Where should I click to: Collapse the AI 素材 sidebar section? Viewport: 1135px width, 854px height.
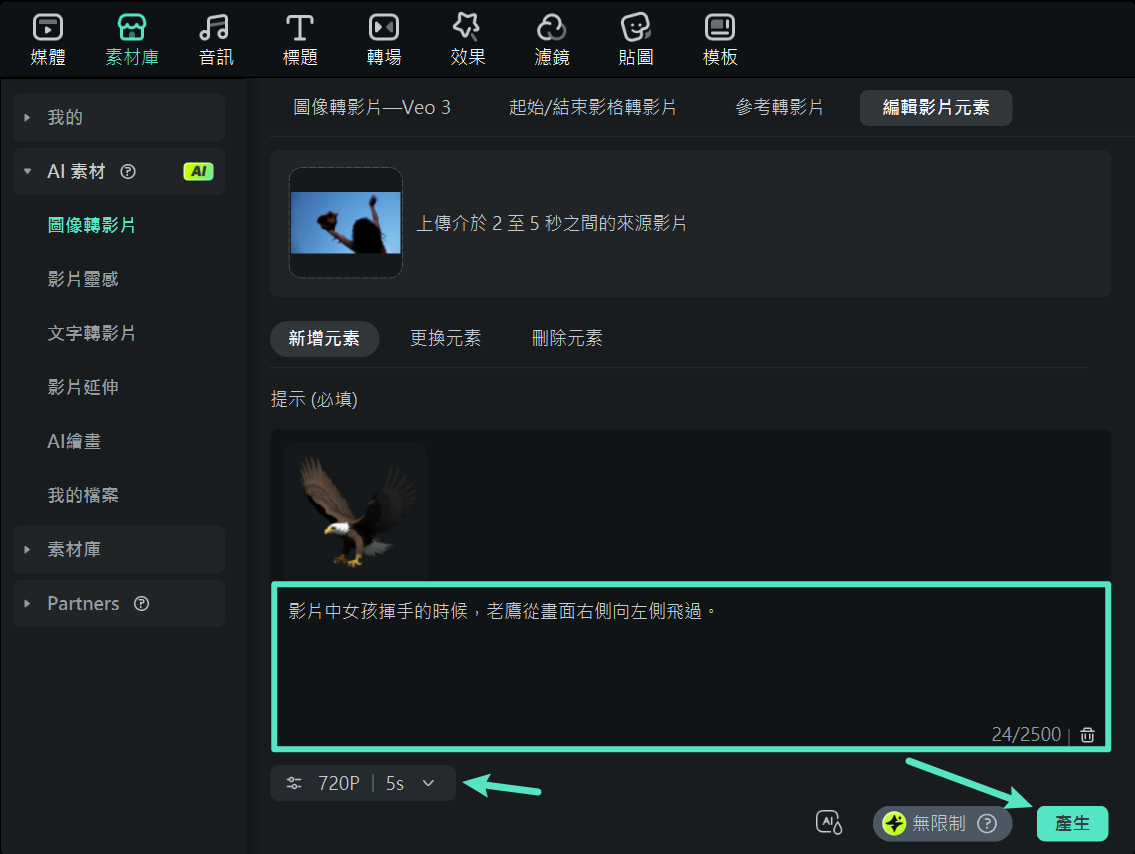(28, 171)
